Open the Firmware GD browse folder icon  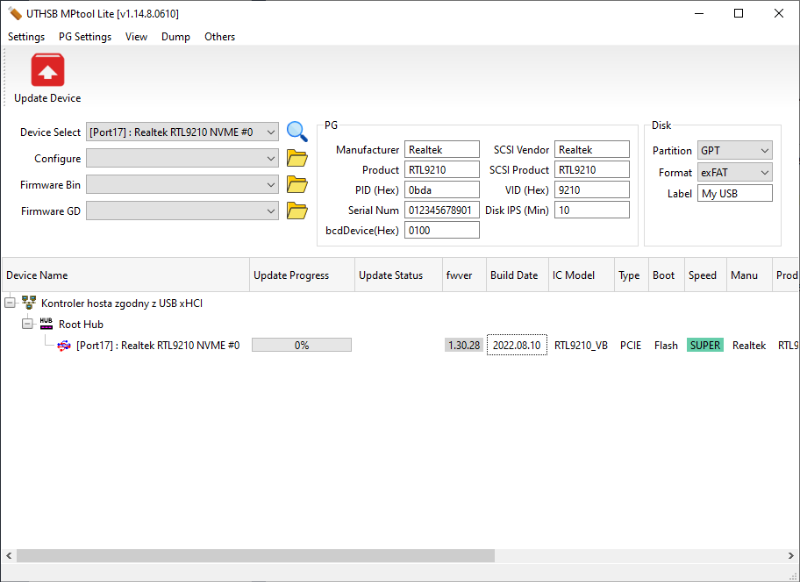[x=297, y=210]
